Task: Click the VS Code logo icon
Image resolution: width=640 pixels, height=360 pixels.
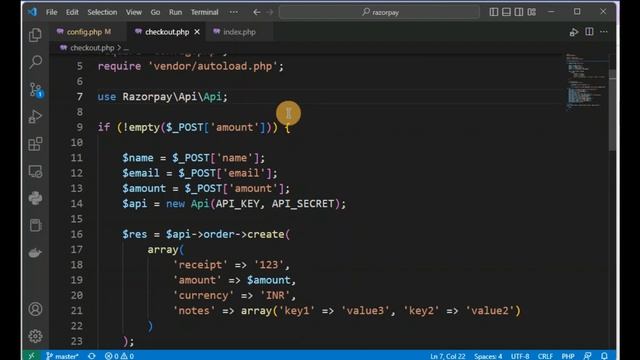Action: tap(32, 12)
